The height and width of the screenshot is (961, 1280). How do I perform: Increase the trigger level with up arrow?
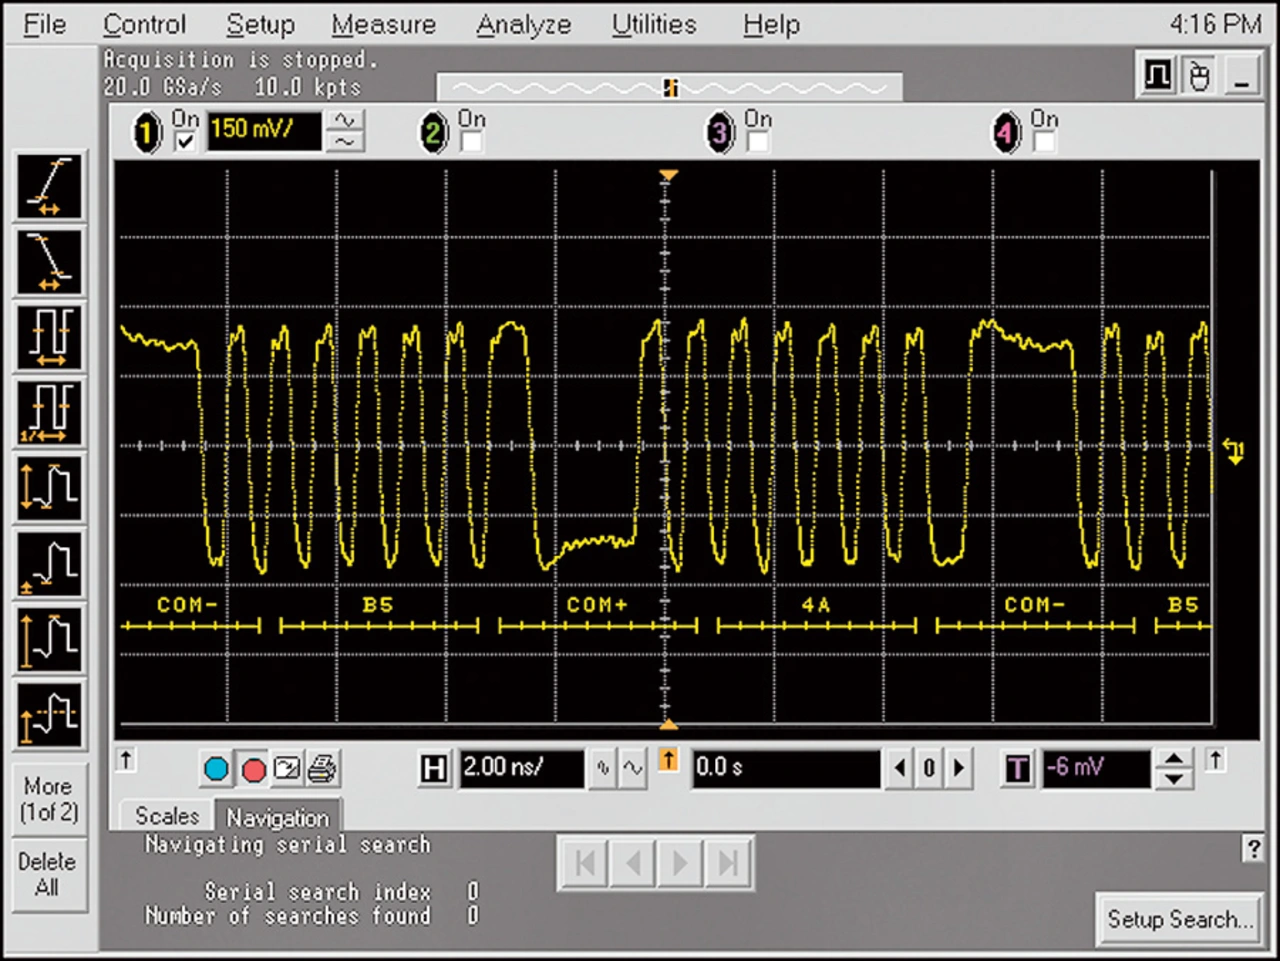point(1174,759)
